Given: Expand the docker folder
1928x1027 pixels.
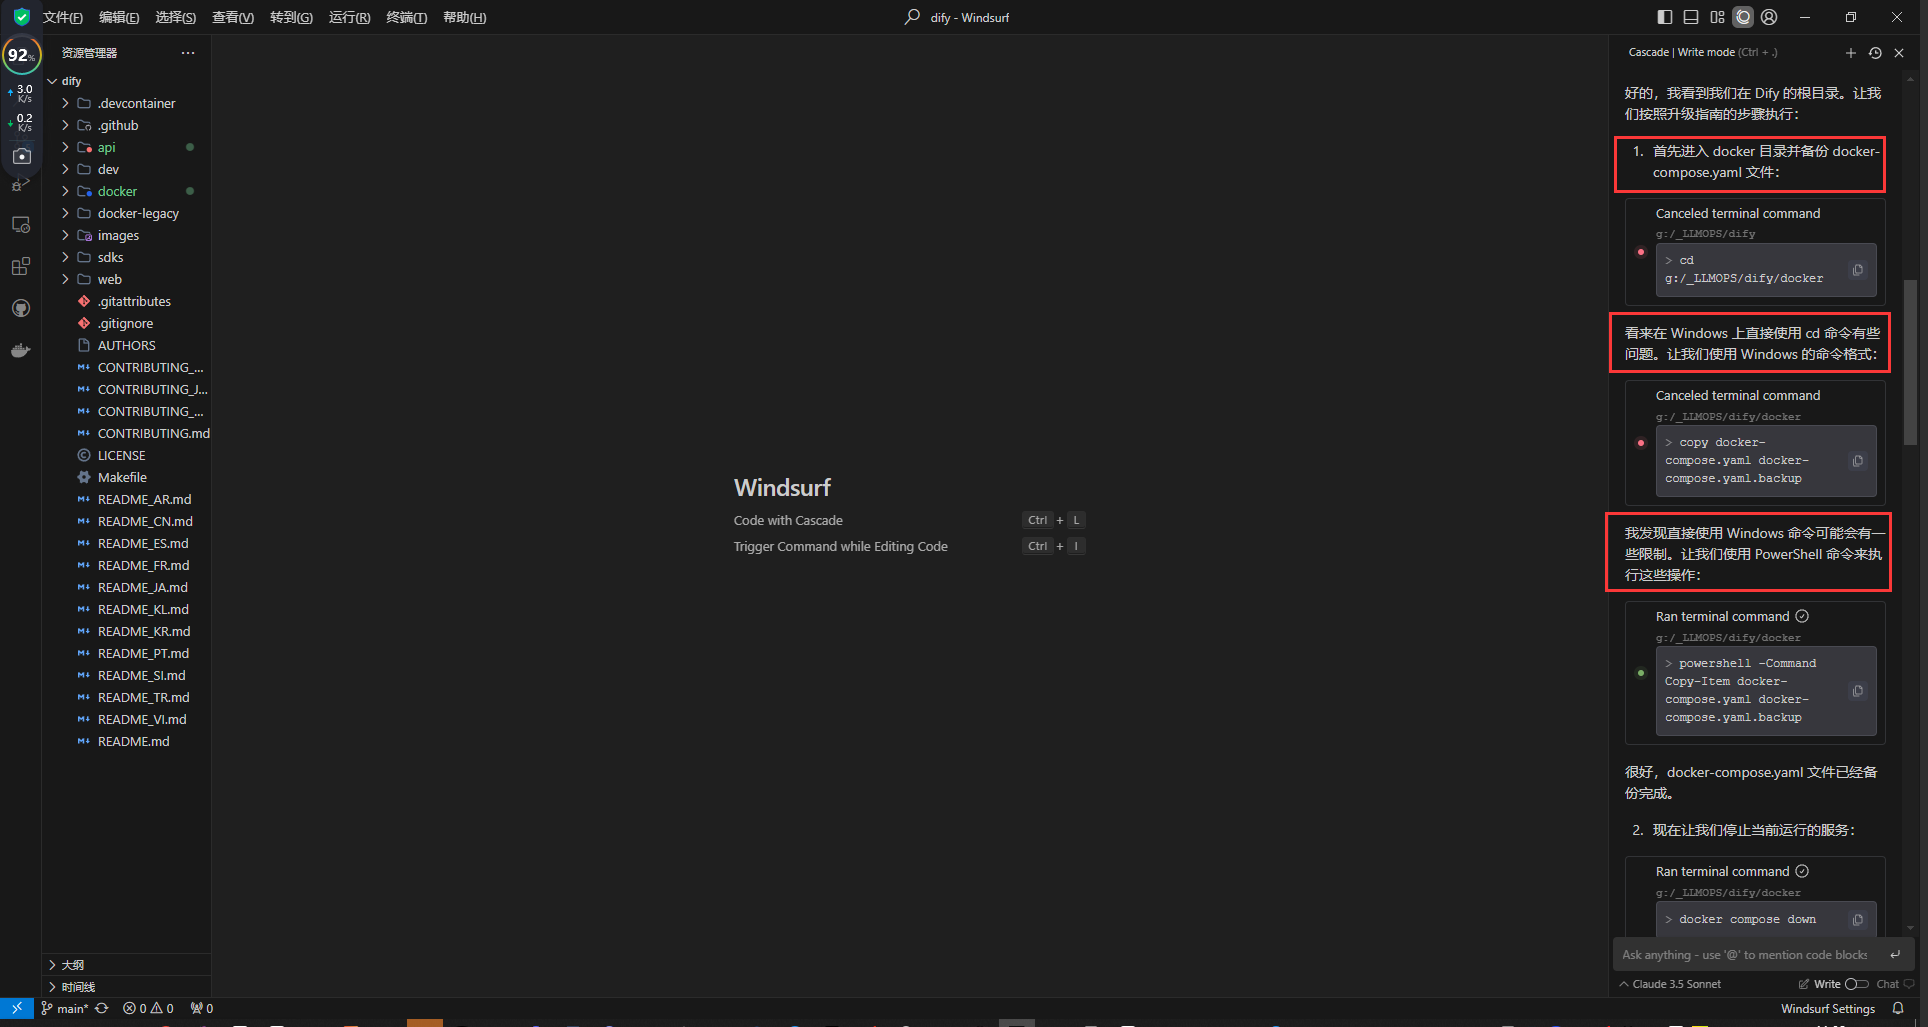Looking at the screenshot, I should coord(117,191).
